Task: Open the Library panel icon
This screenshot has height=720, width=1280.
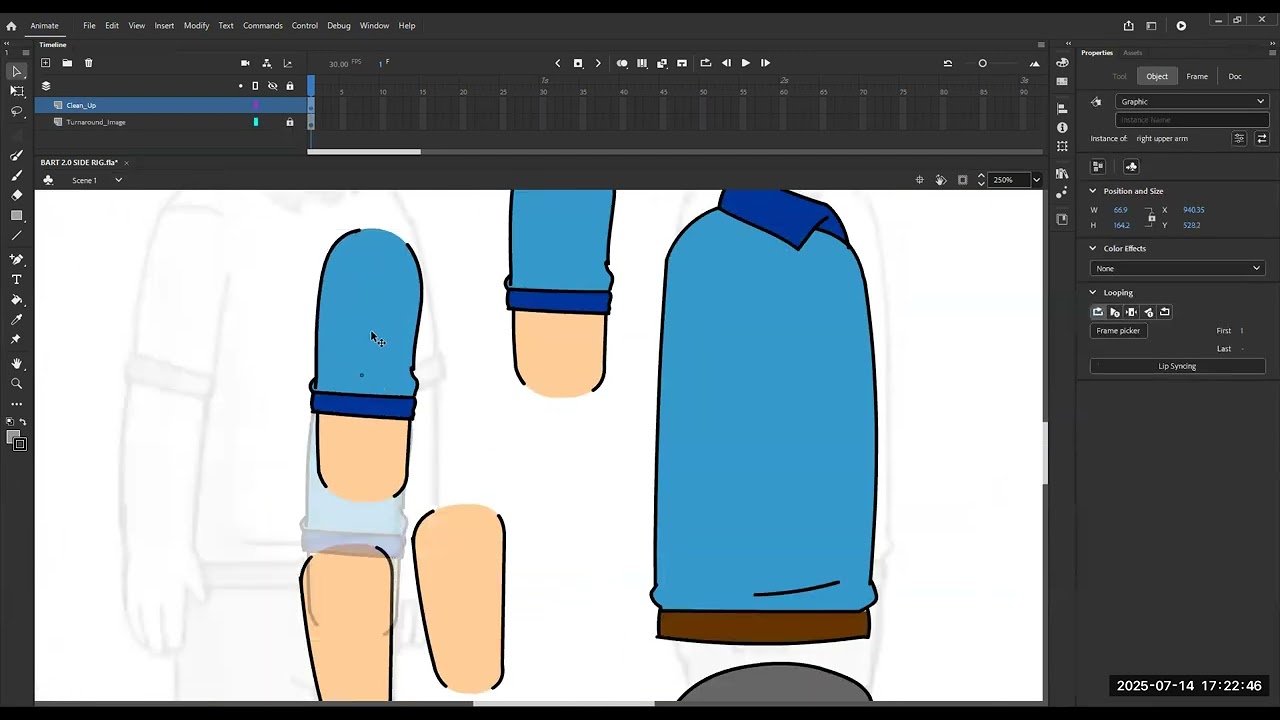Action: click(1062, 174)
